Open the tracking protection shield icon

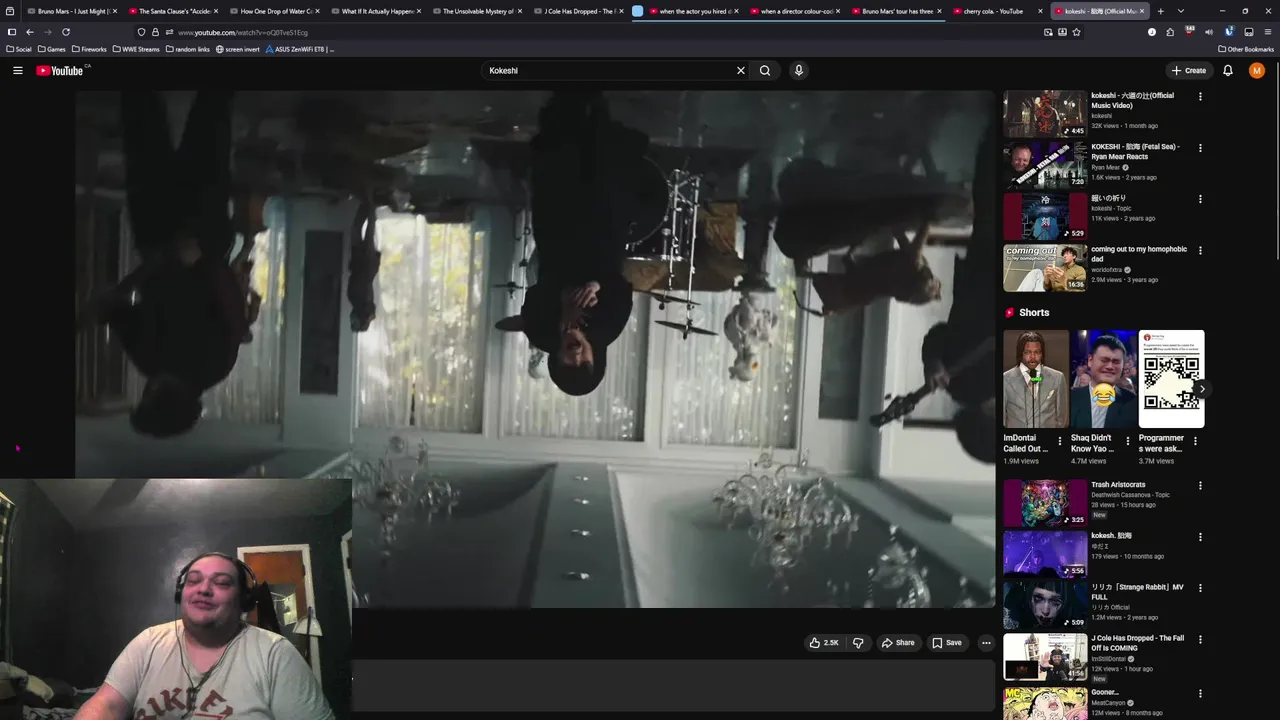point(141,32)
